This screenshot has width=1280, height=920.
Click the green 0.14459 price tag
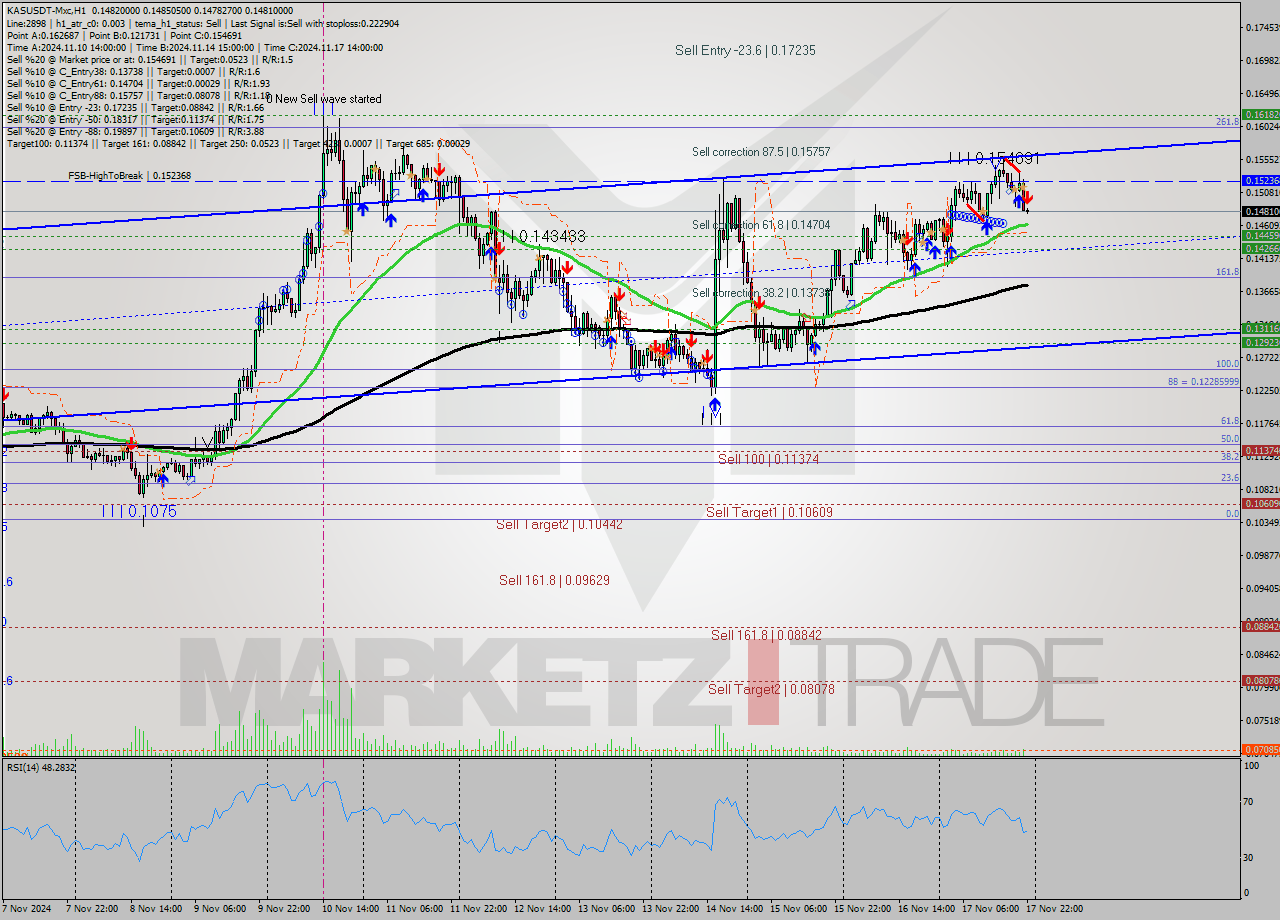click(x=1260, y=236)
